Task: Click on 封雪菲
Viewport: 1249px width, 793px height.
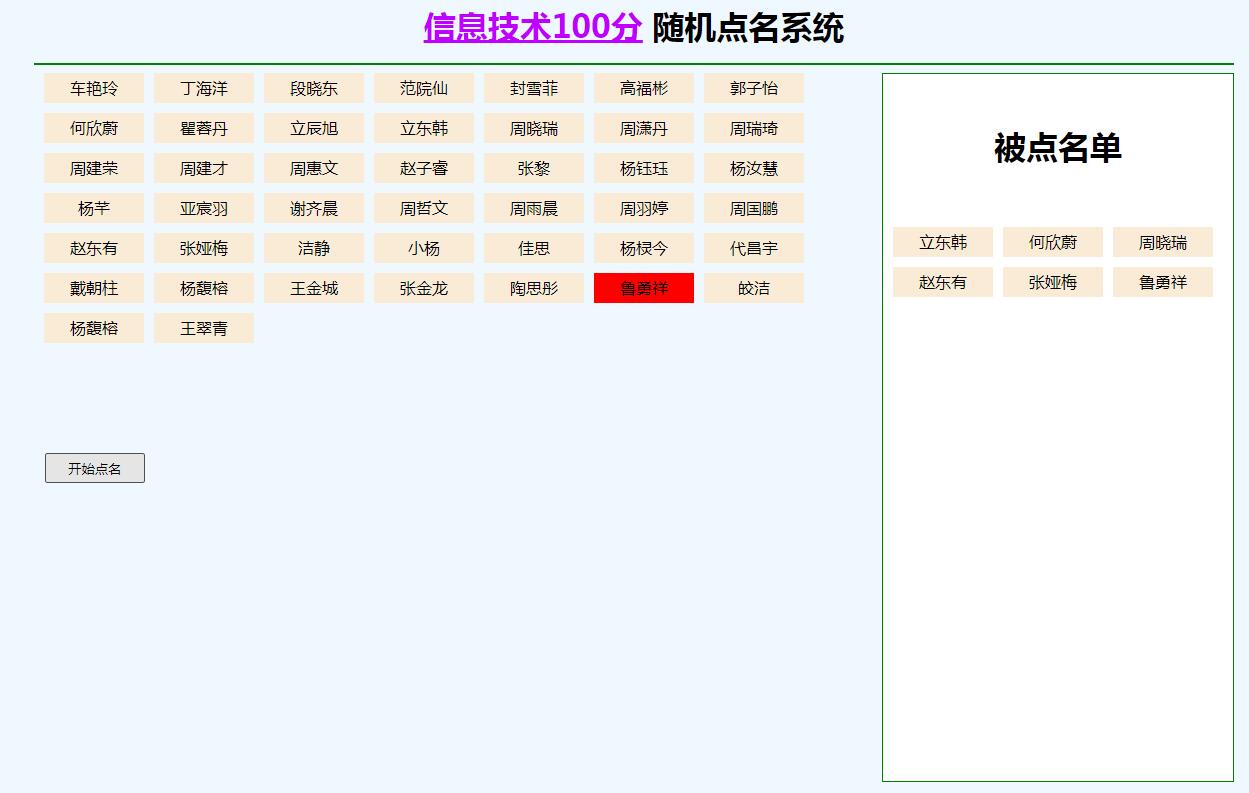Action: [534, 88]
